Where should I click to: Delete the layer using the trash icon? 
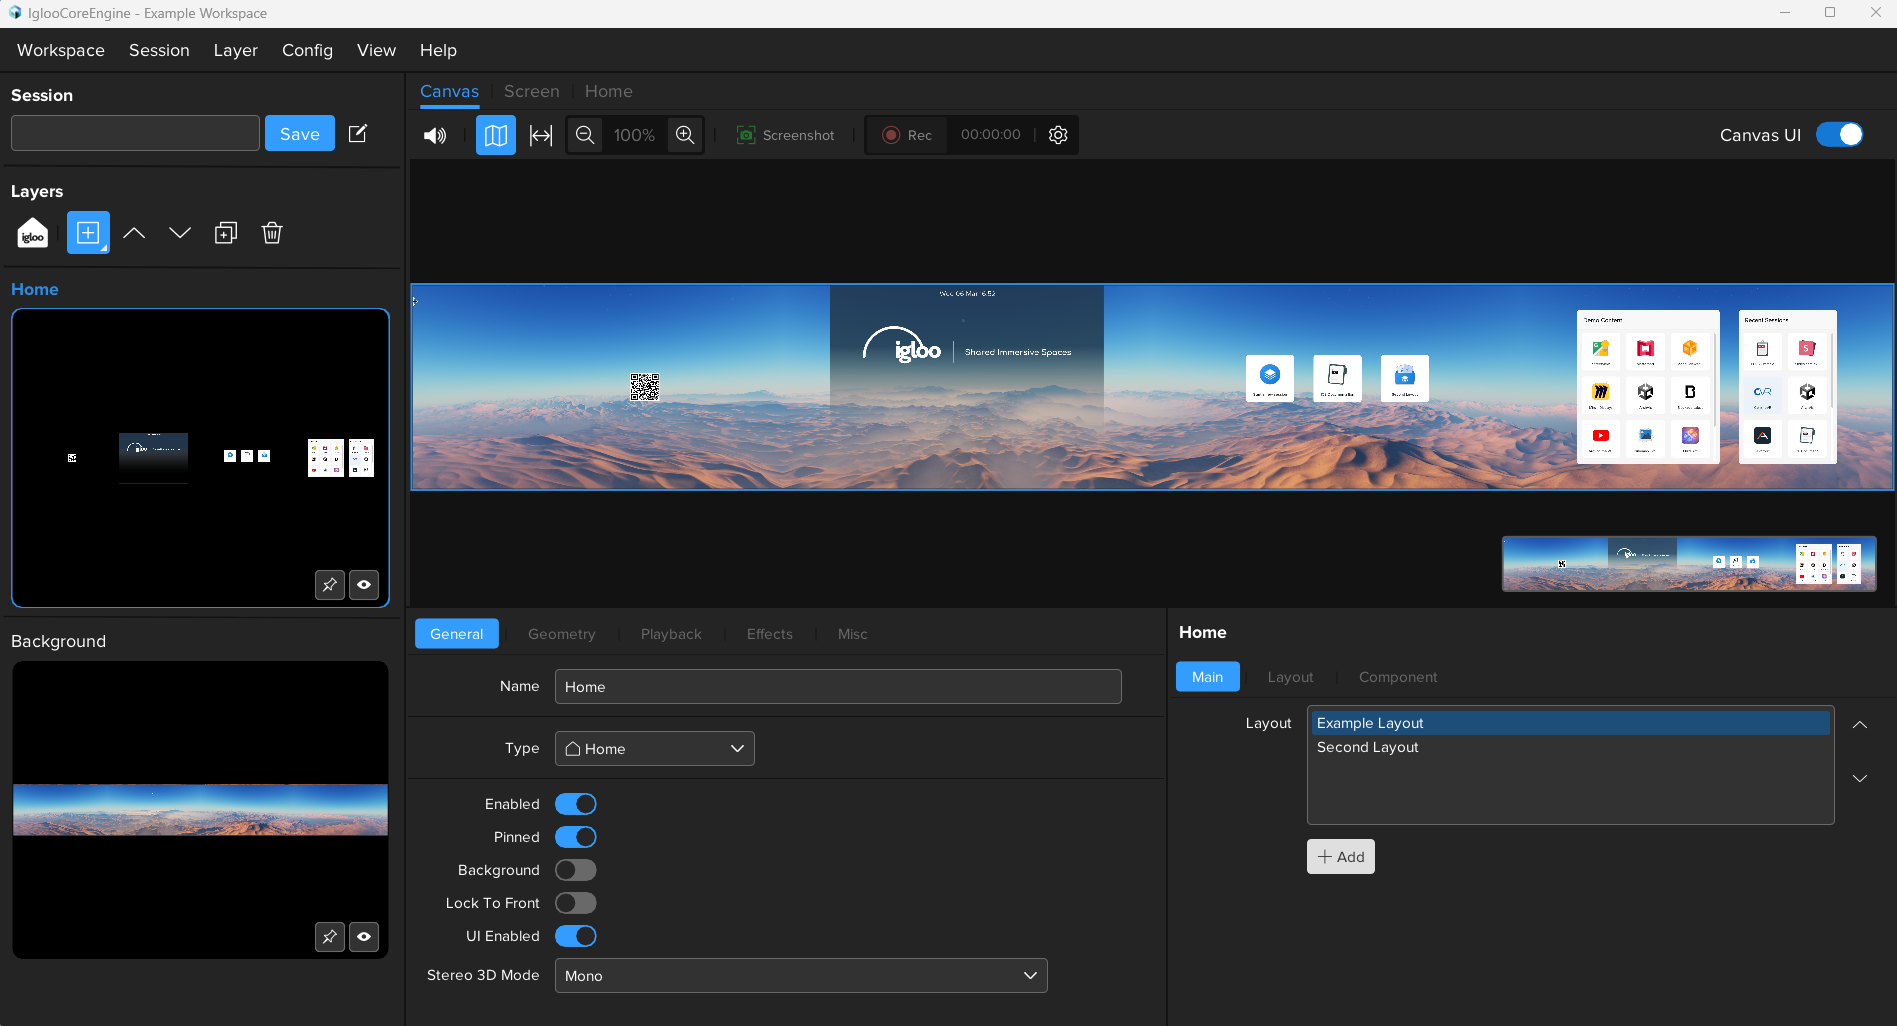point(271,232)
